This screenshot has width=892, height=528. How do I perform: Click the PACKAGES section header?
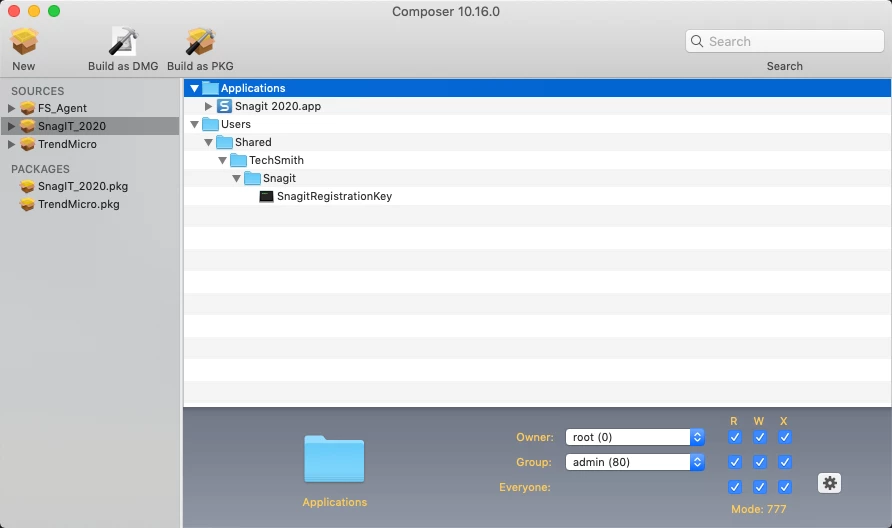tap(40, 169)
